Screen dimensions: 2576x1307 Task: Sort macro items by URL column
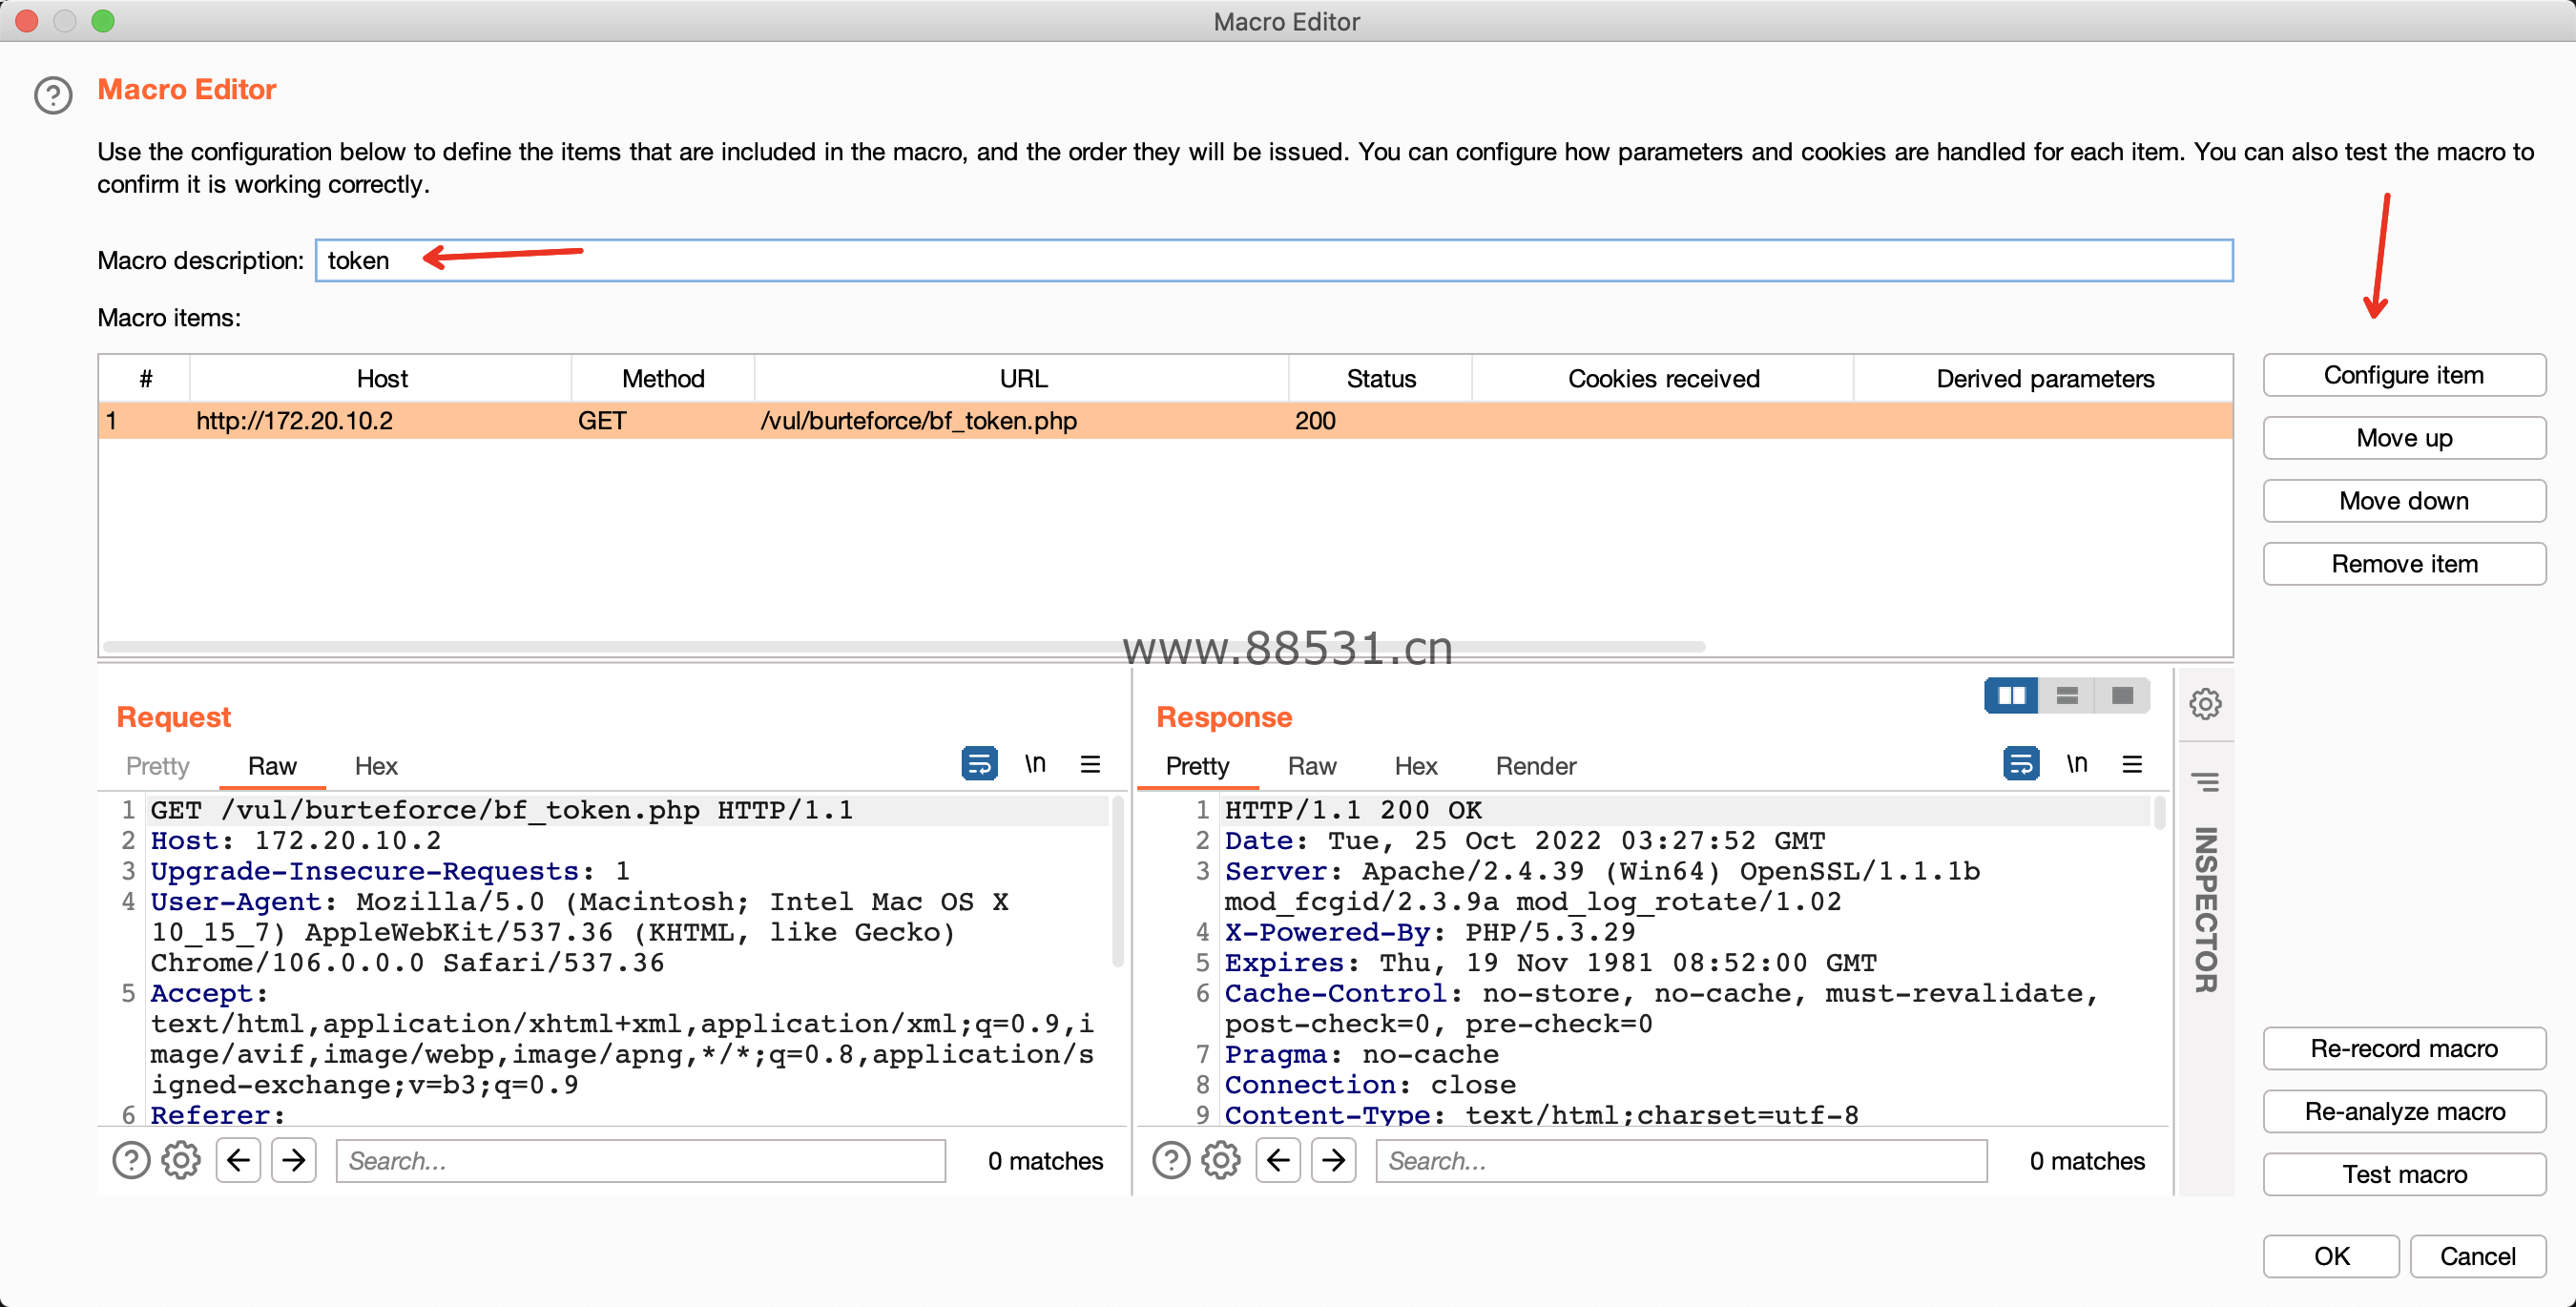(x=1022, y=379)
